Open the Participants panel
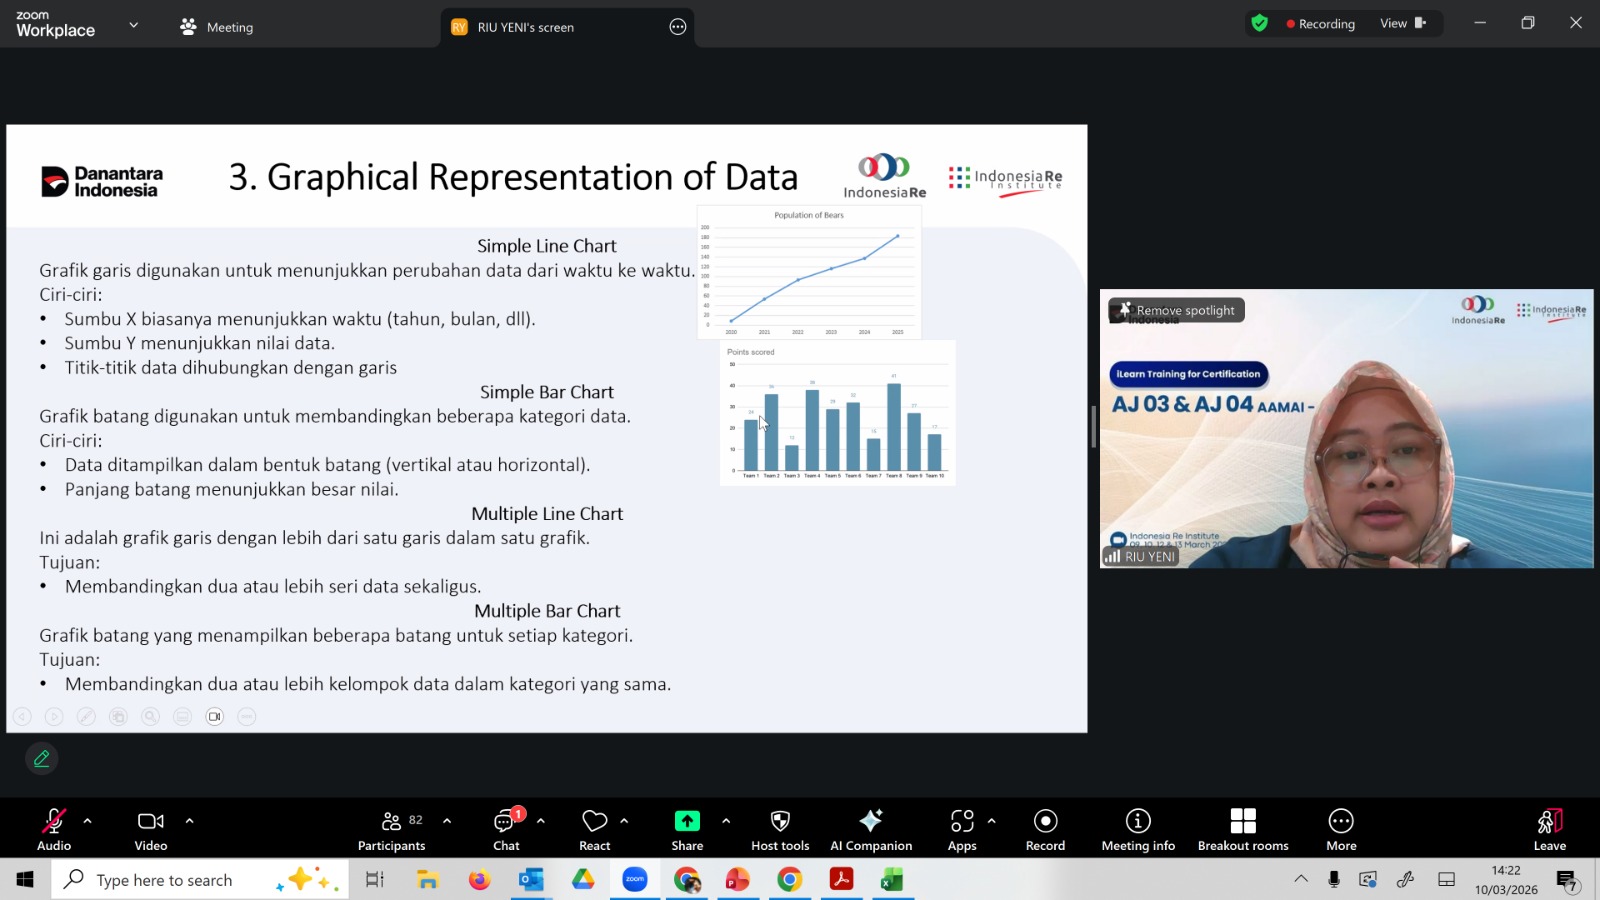This screenshot has height=900, width=1600. pyautogui.click(x=391, y=830)
